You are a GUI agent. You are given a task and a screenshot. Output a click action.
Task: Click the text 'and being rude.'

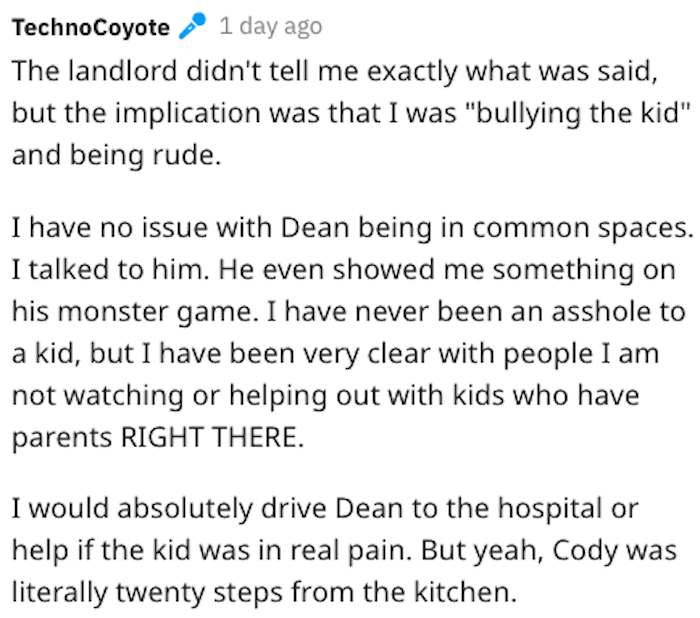[x=117, y=155]
